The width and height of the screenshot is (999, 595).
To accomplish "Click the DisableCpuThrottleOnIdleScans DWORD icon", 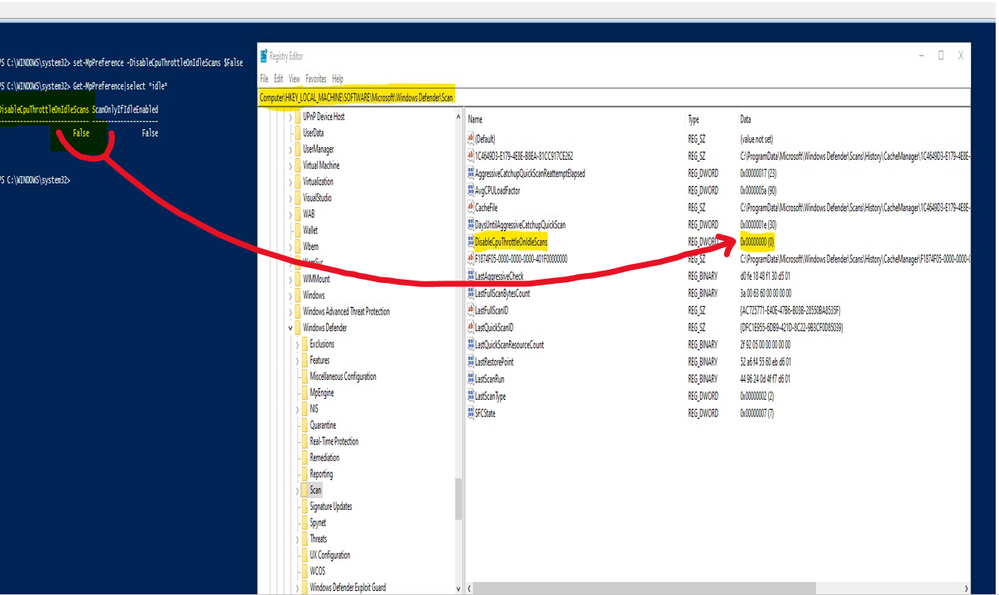I will 471,242.
